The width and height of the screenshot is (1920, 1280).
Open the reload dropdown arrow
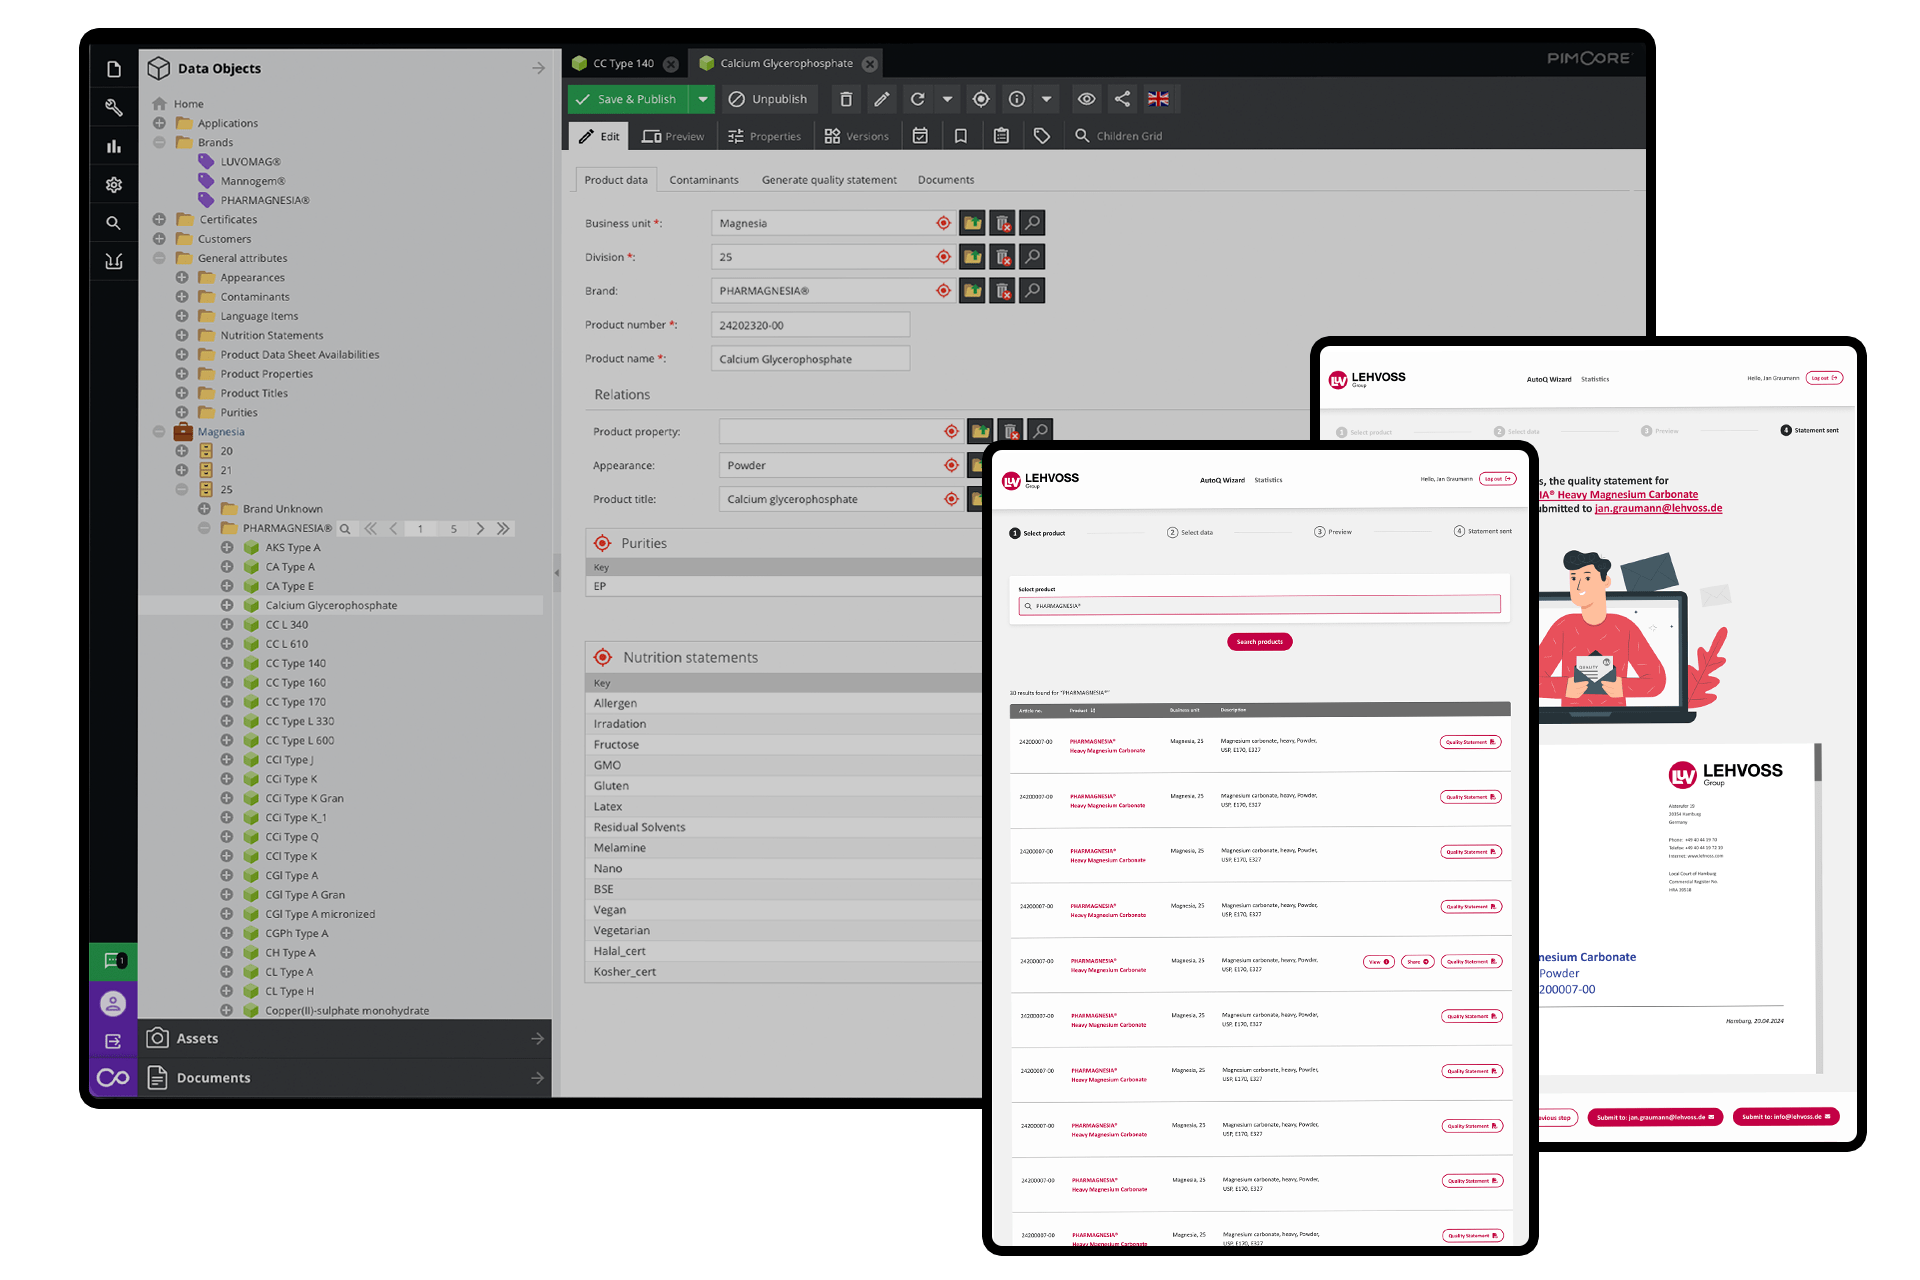coord(947,99)
